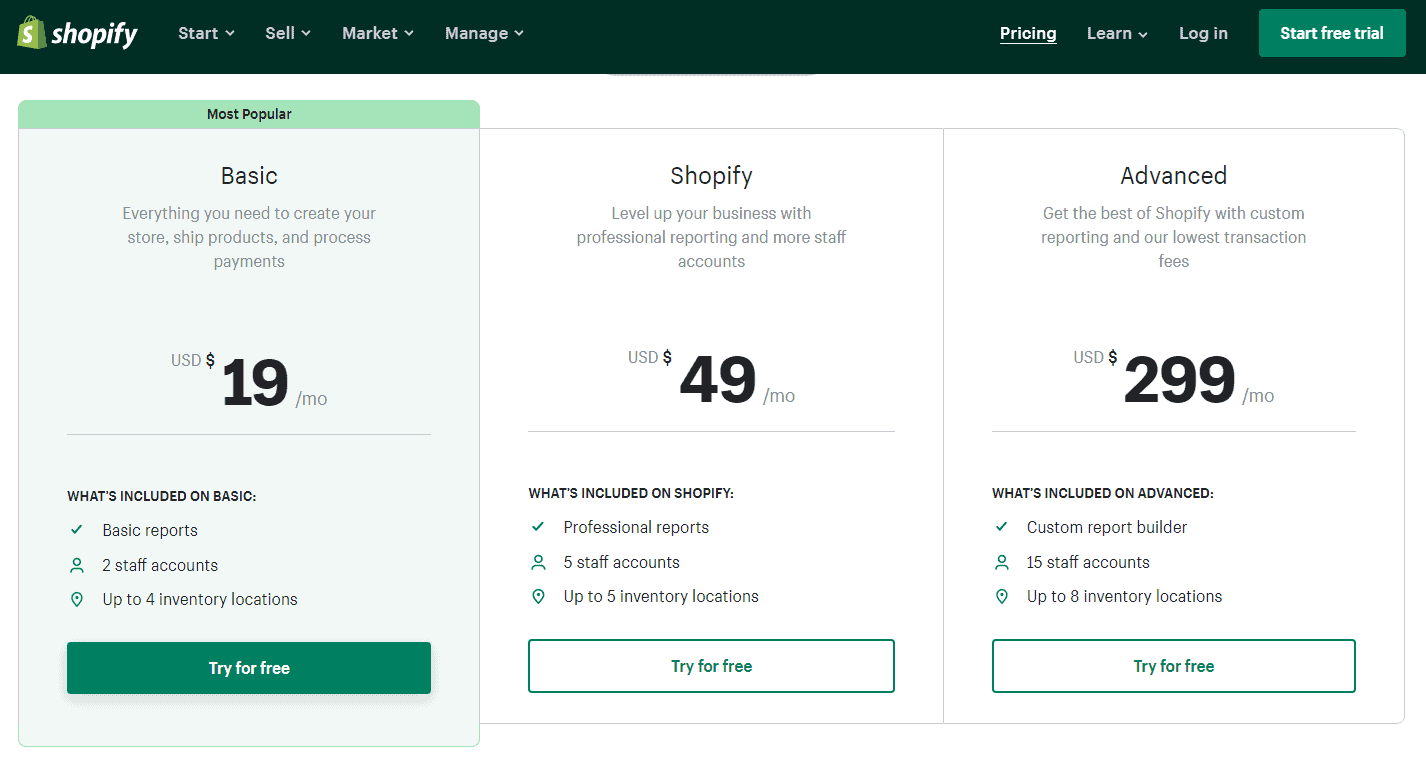Click the Basic plan description text
This screenshot has height=759, width=1426.
[x=249, y=237]
